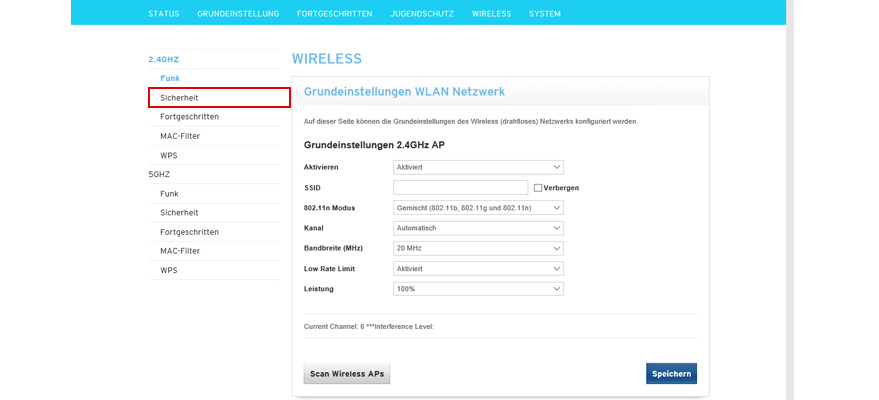The image size is (879, 400).
Task: Expand the 5GHZ sidebar section header
Action: (x=159, y=174)
